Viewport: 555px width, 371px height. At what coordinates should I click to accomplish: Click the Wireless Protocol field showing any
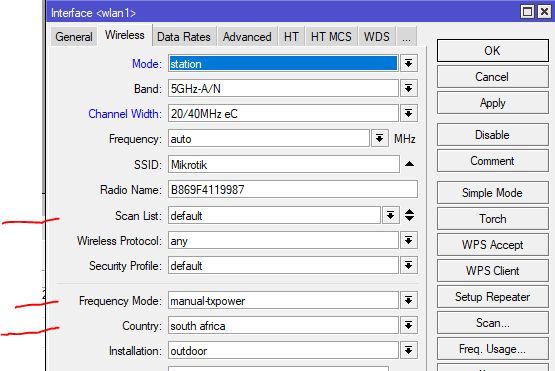tap(283, 241)
